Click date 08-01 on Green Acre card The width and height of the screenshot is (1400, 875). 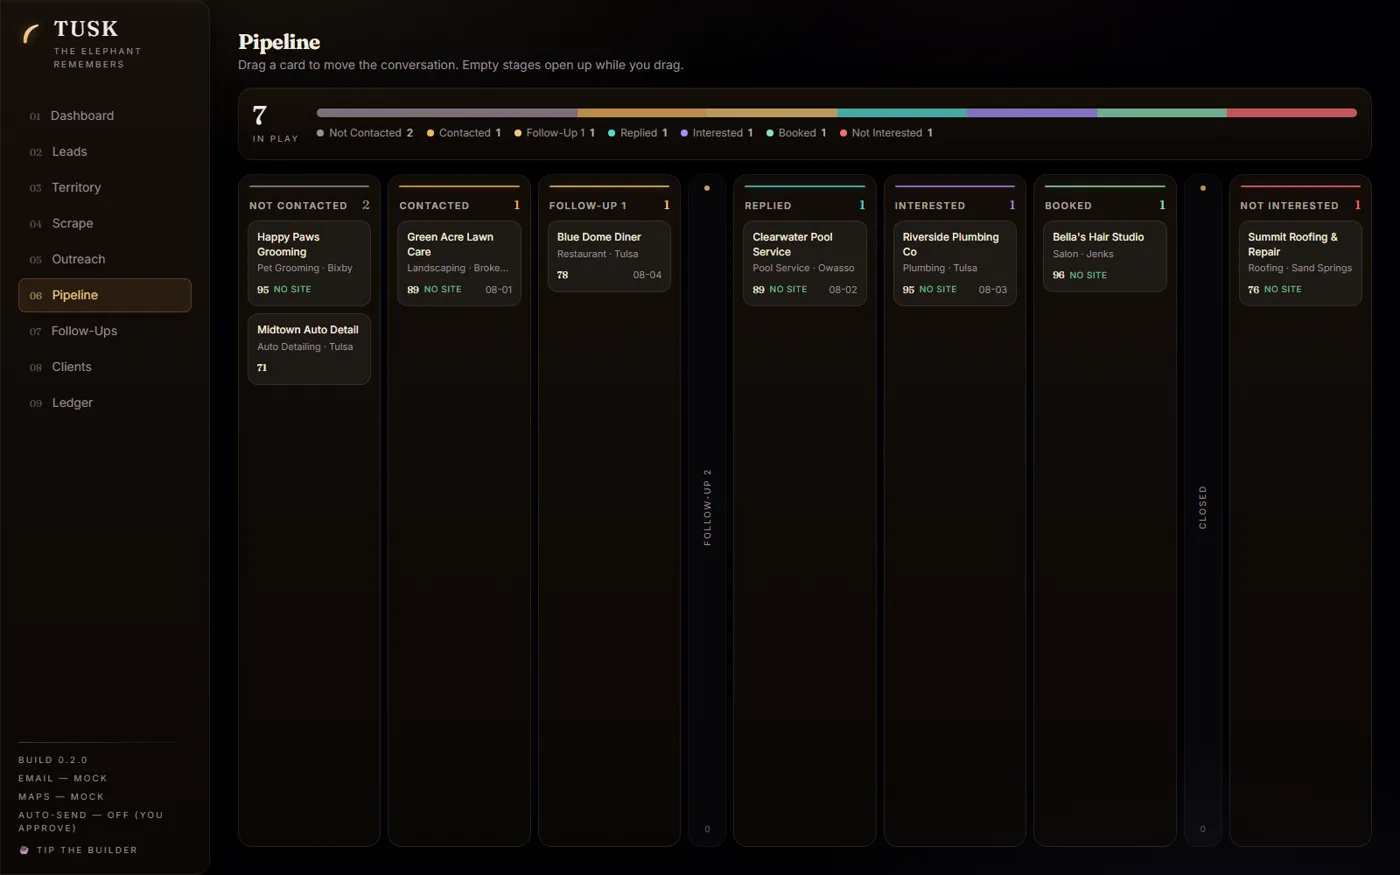(498, 289)
